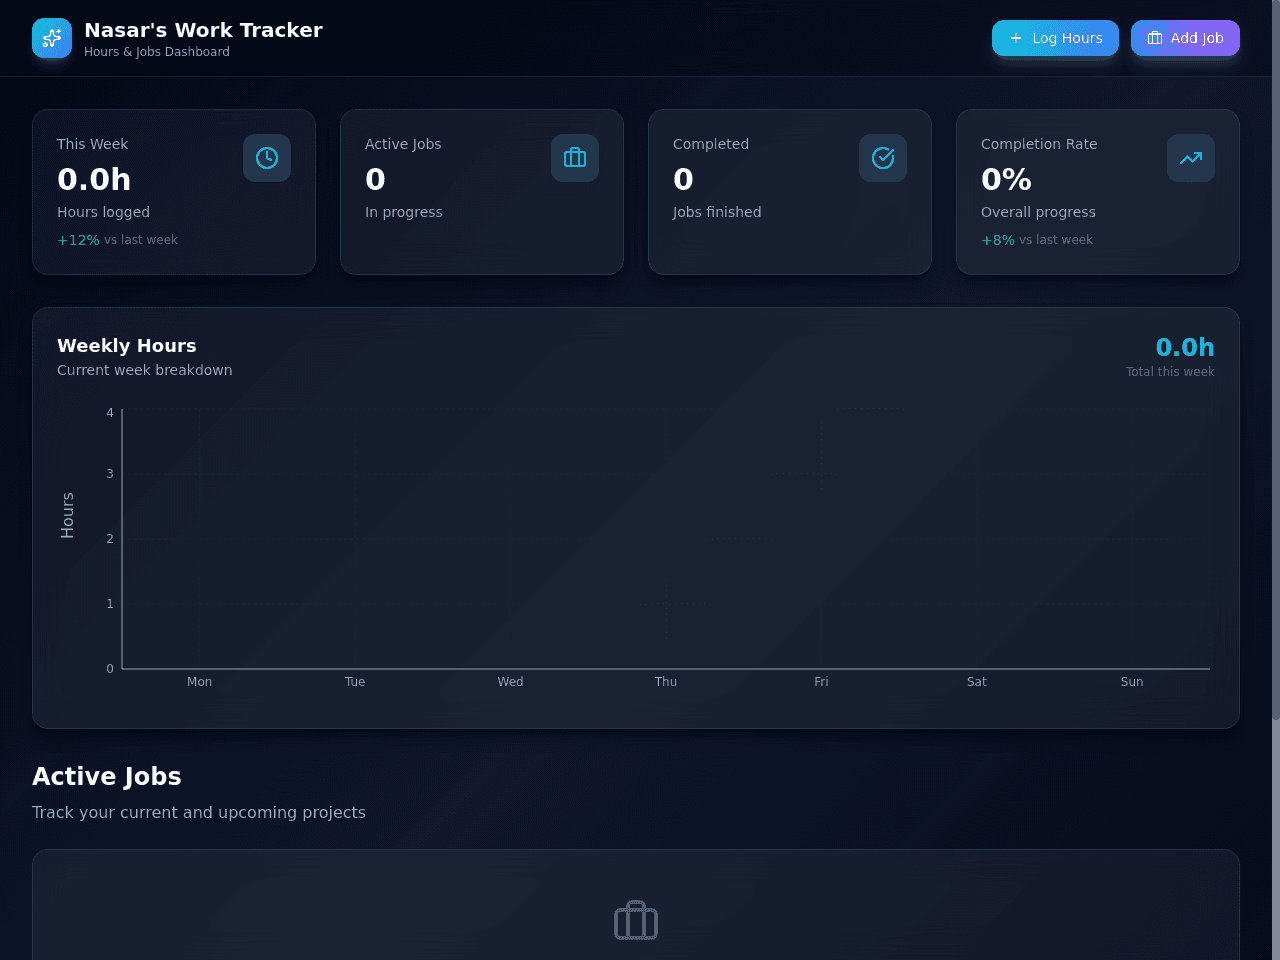Viewport: 1280px width, 960px height.
Task: Click the Mon label on chart axis
Action: coord(199,682)
